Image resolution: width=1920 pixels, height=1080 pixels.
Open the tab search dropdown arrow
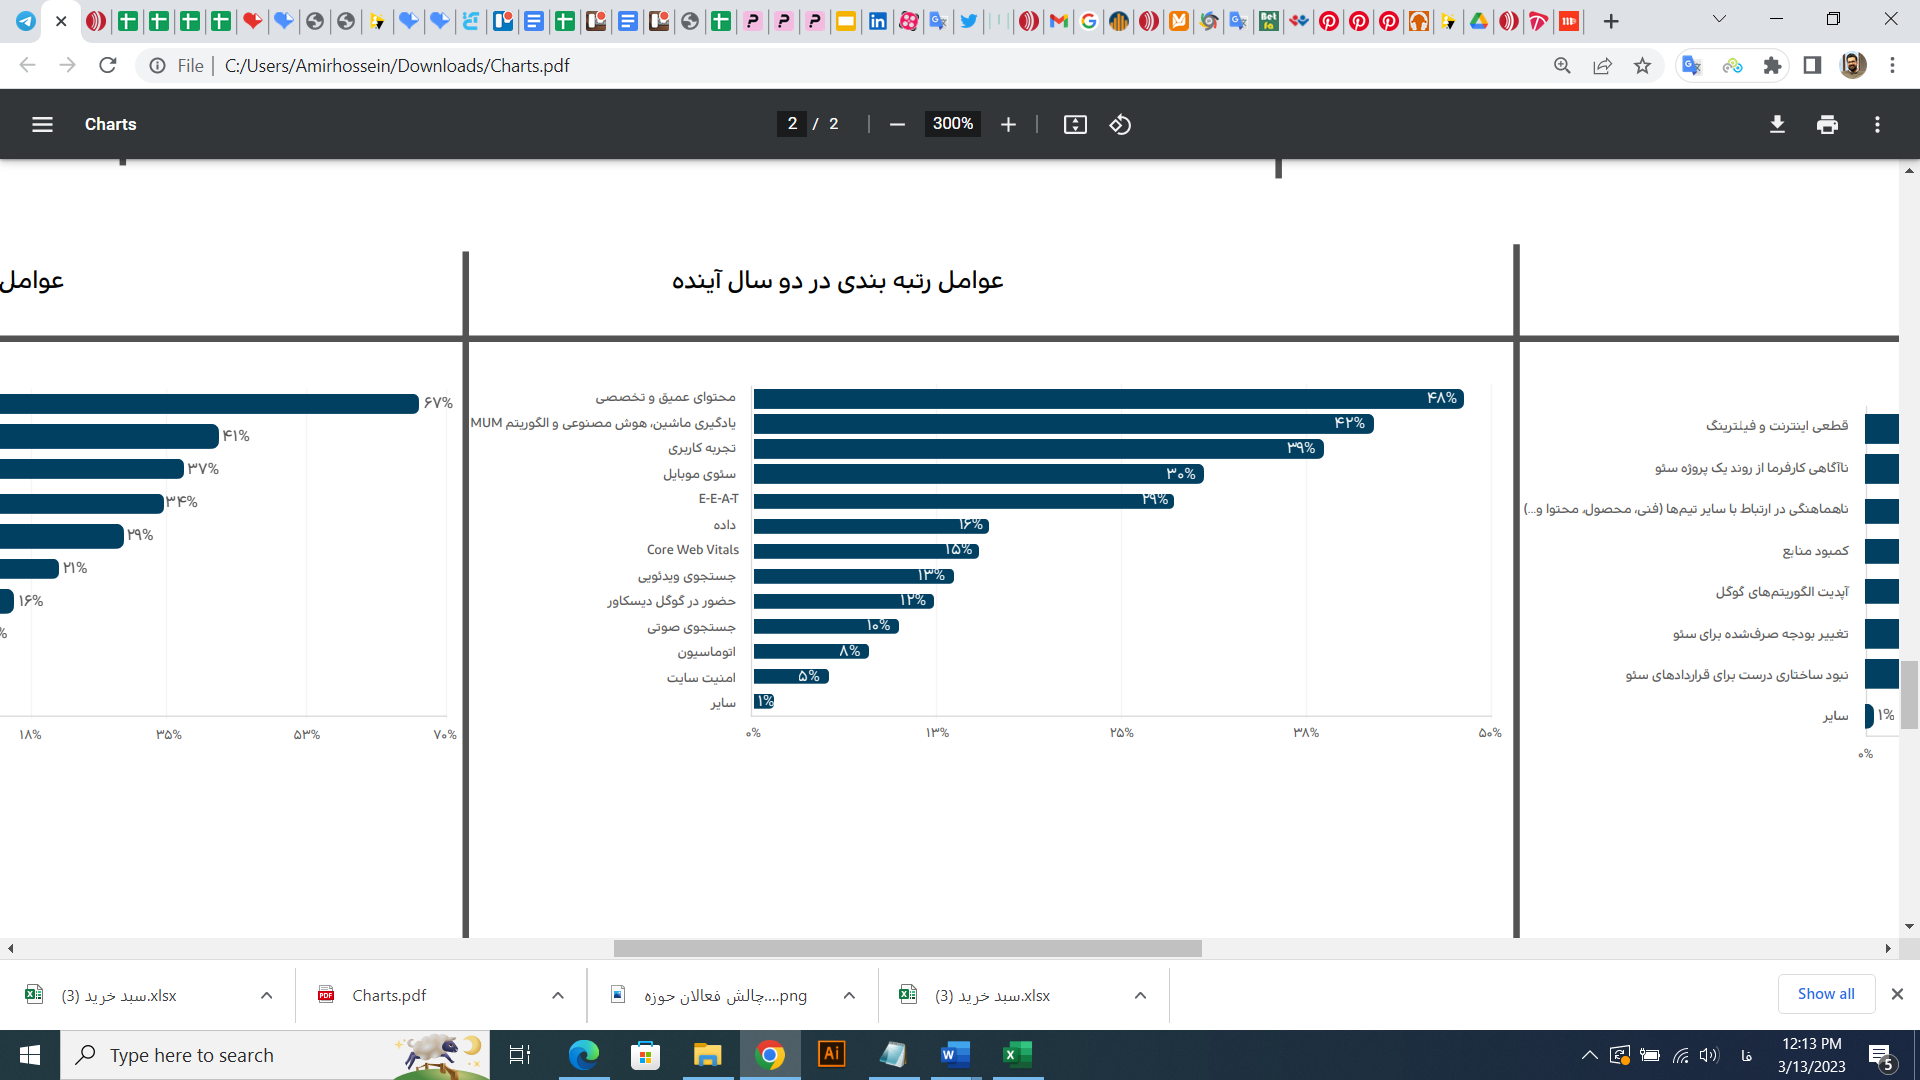click(1720, 20)
